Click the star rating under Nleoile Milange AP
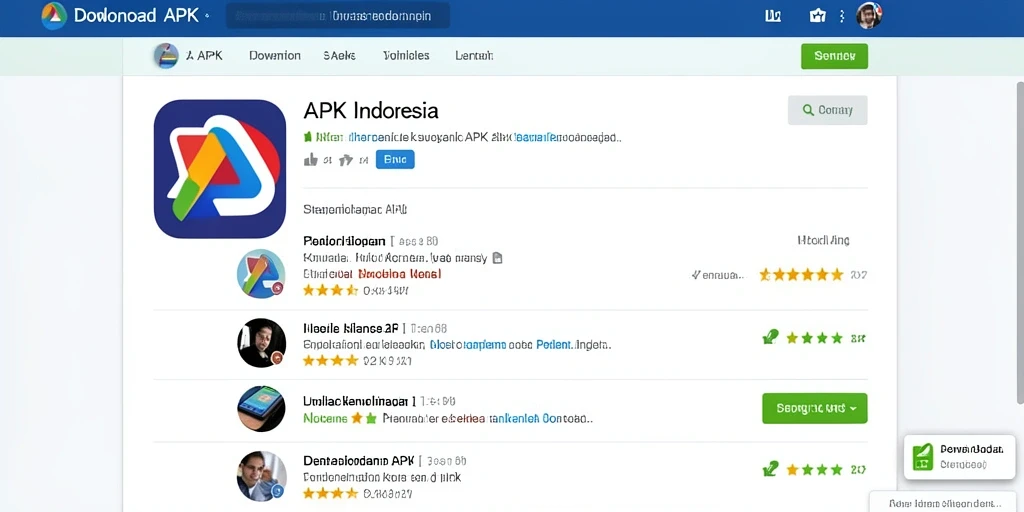The width and height of the screenshot is (1024, 512). pyautogui.click(x=330, y=360)
